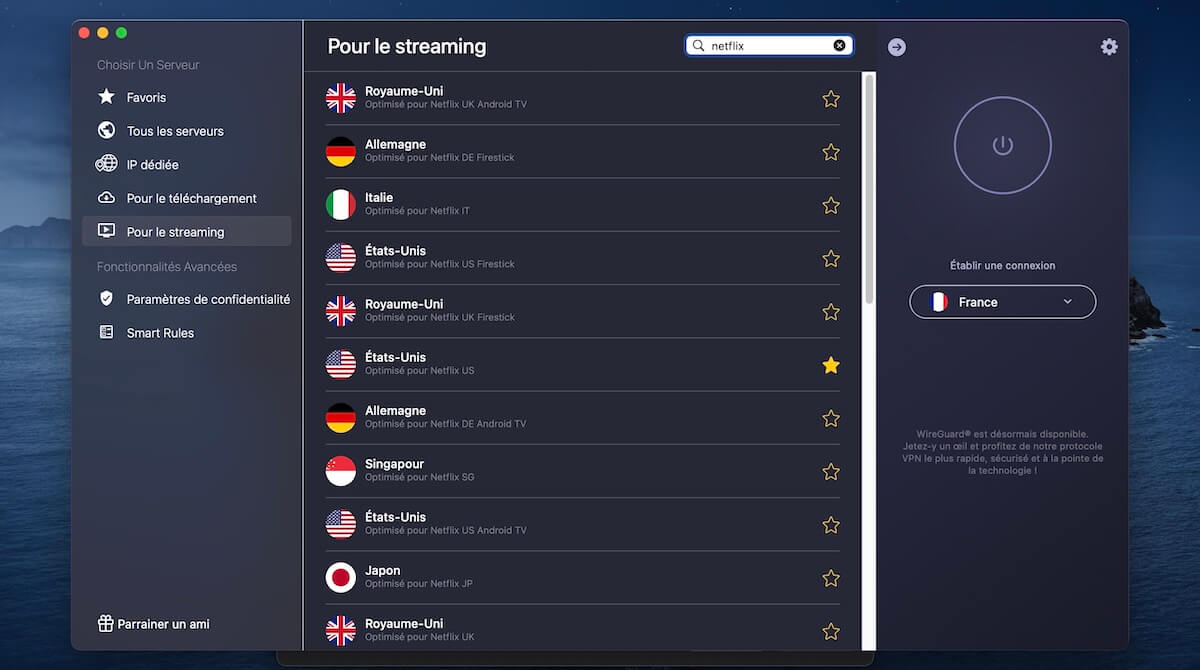Favorite the Netflix DE Firestick server
The width and height of the screenshot is (1200, 670).
tap(830, 152)
